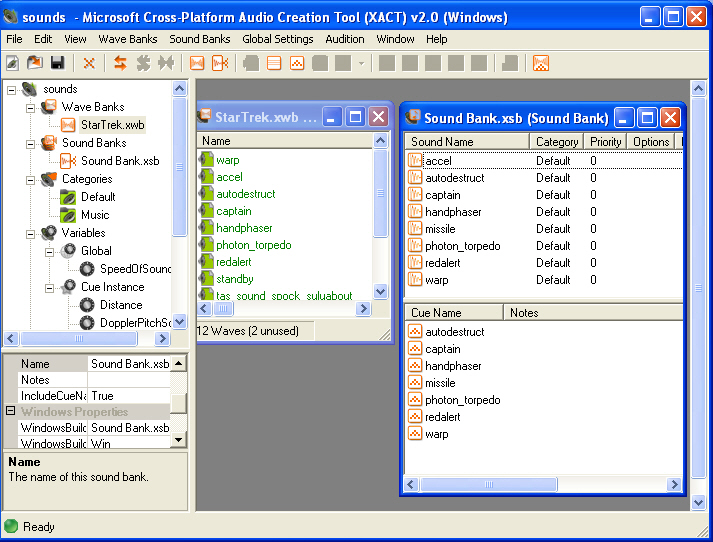
Task: Collapse the Sound Banks tree node
Action: (30, 144)
